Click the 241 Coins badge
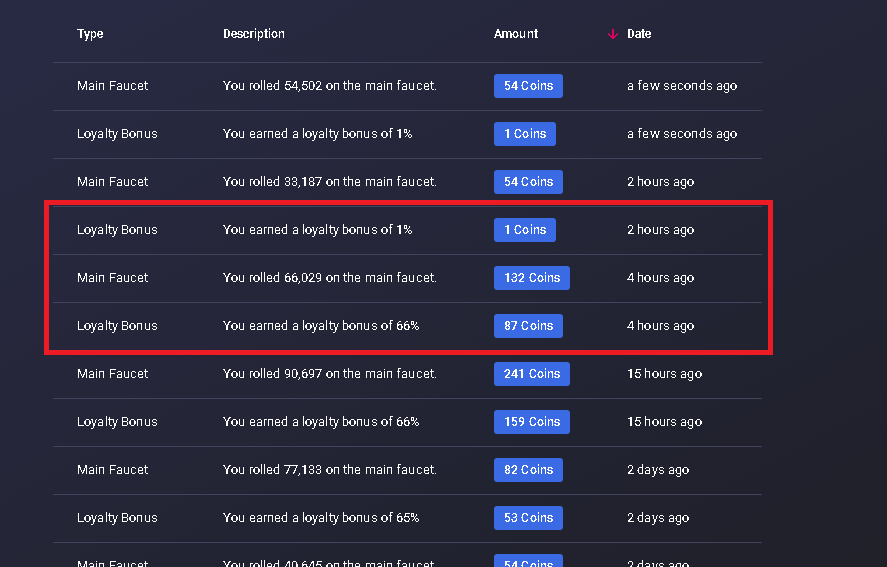 click(x=532, y=374)
